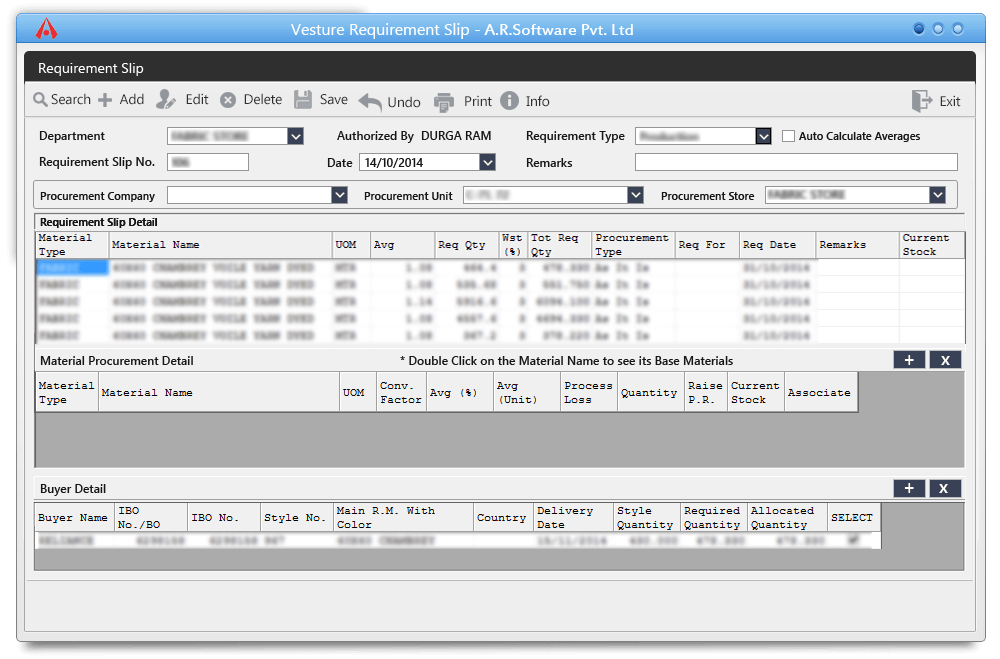Click Save label in toolbar
This screenshot has height=659, width=1000.
click(x=334, y=100)
